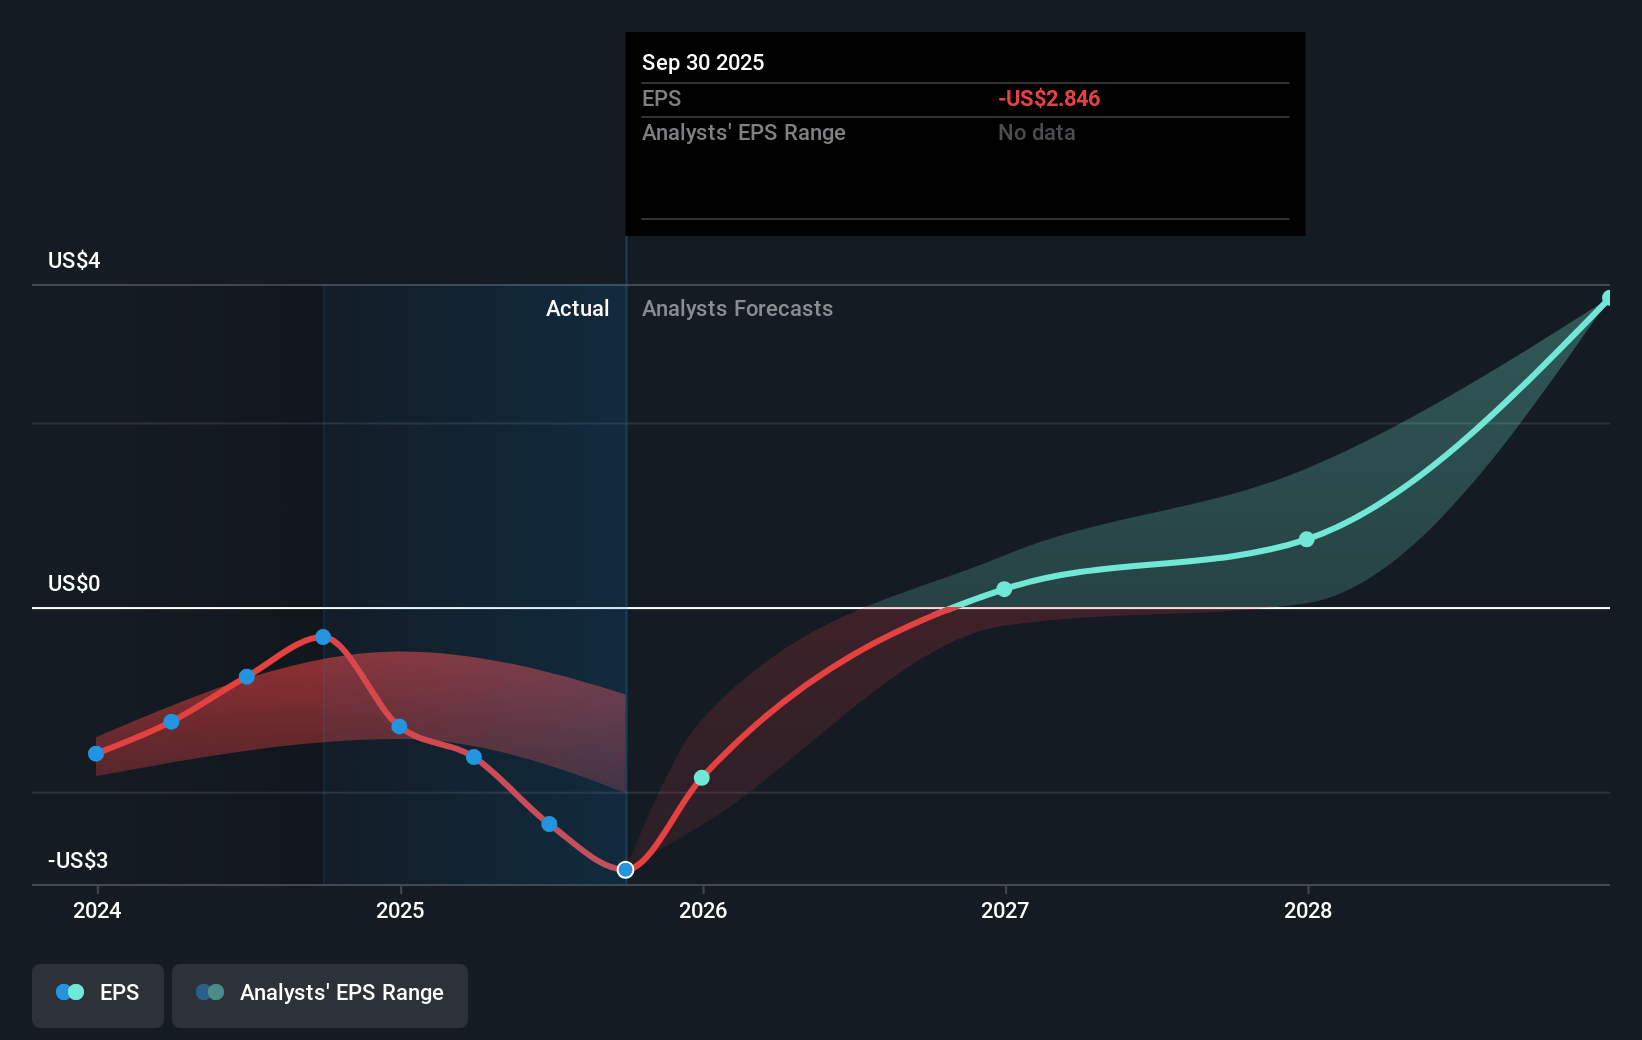Click the 'Analysts Forecasts' section label
Viewport: 1642px width, 1040px height.
point(737,309)
